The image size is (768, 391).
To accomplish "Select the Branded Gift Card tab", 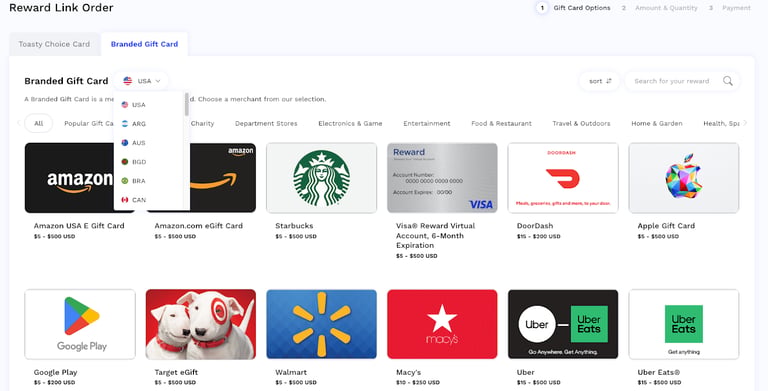I will coord(144,44).
